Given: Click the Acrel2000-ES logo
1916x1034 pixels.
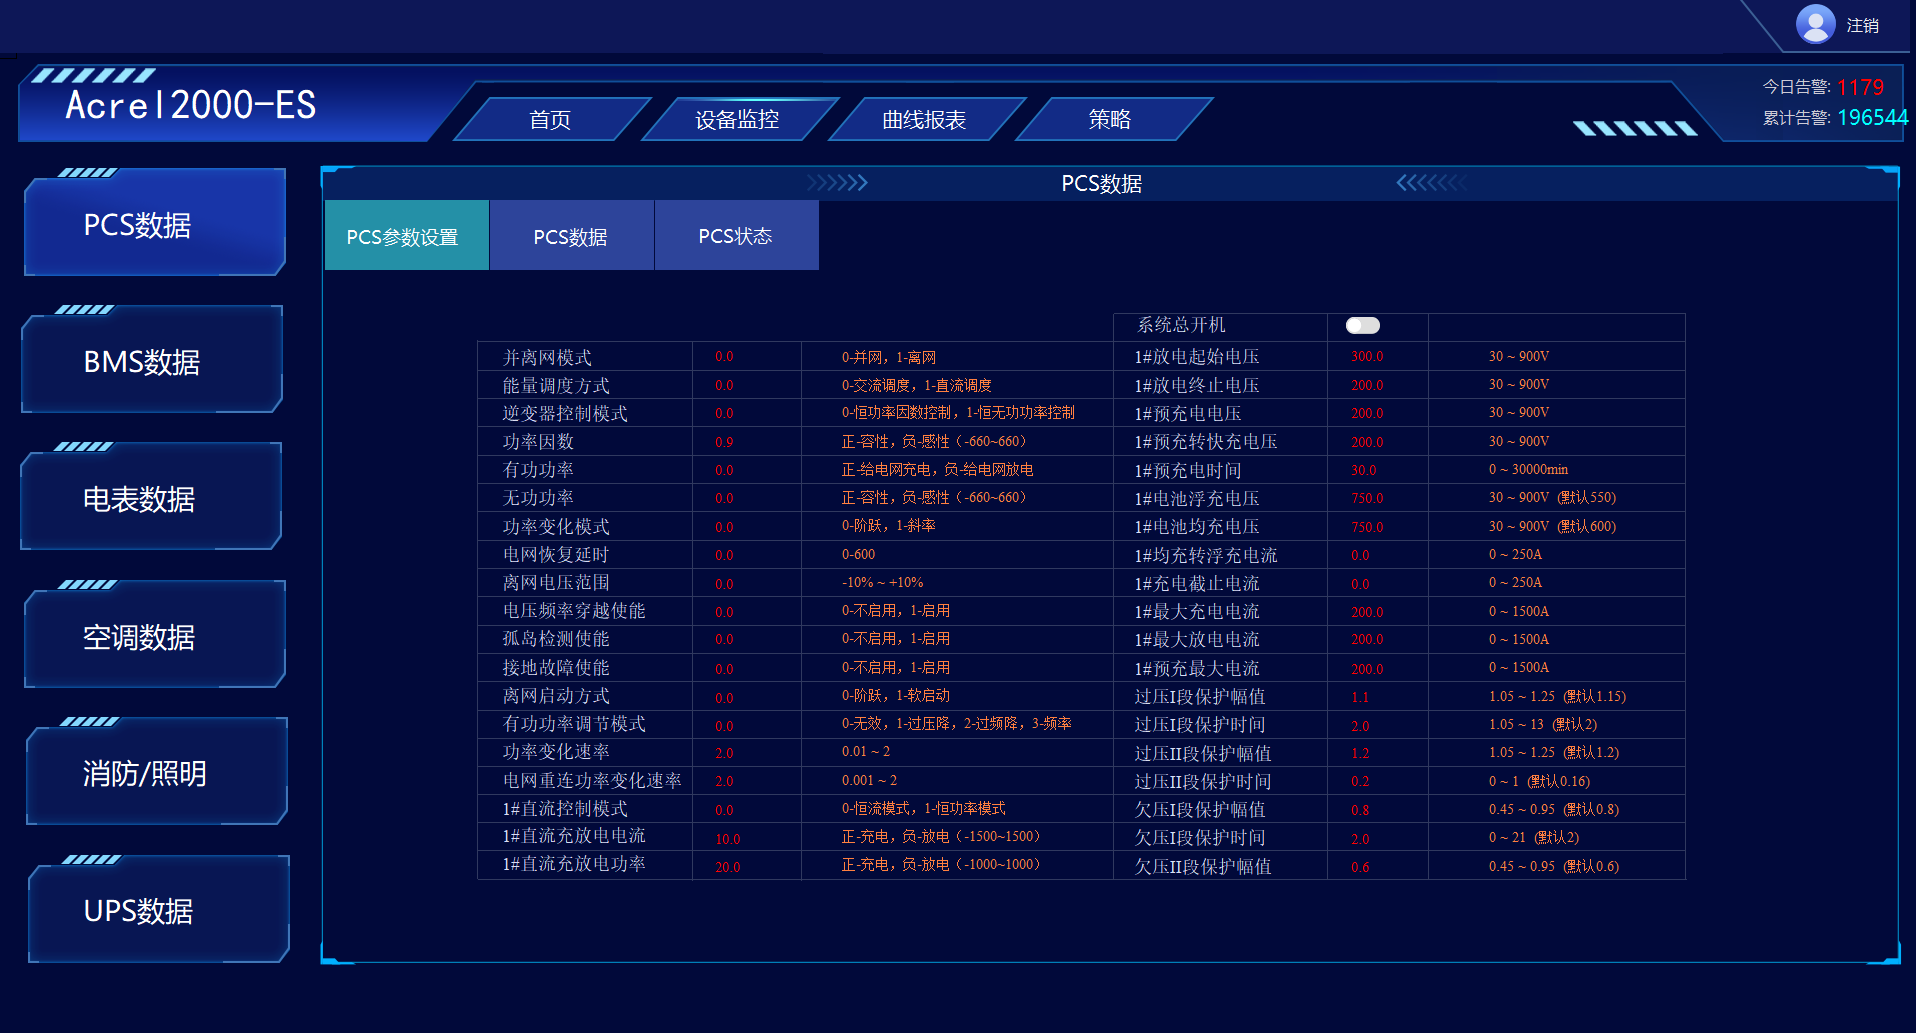Looking at the screenshot, I should pos(190,105).
